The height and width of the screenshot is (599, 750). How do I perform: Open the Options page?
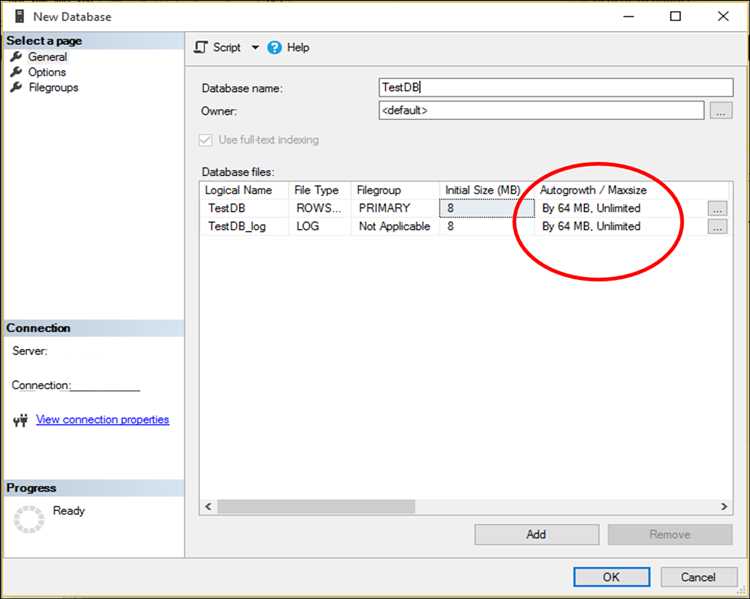click(47, 72)
